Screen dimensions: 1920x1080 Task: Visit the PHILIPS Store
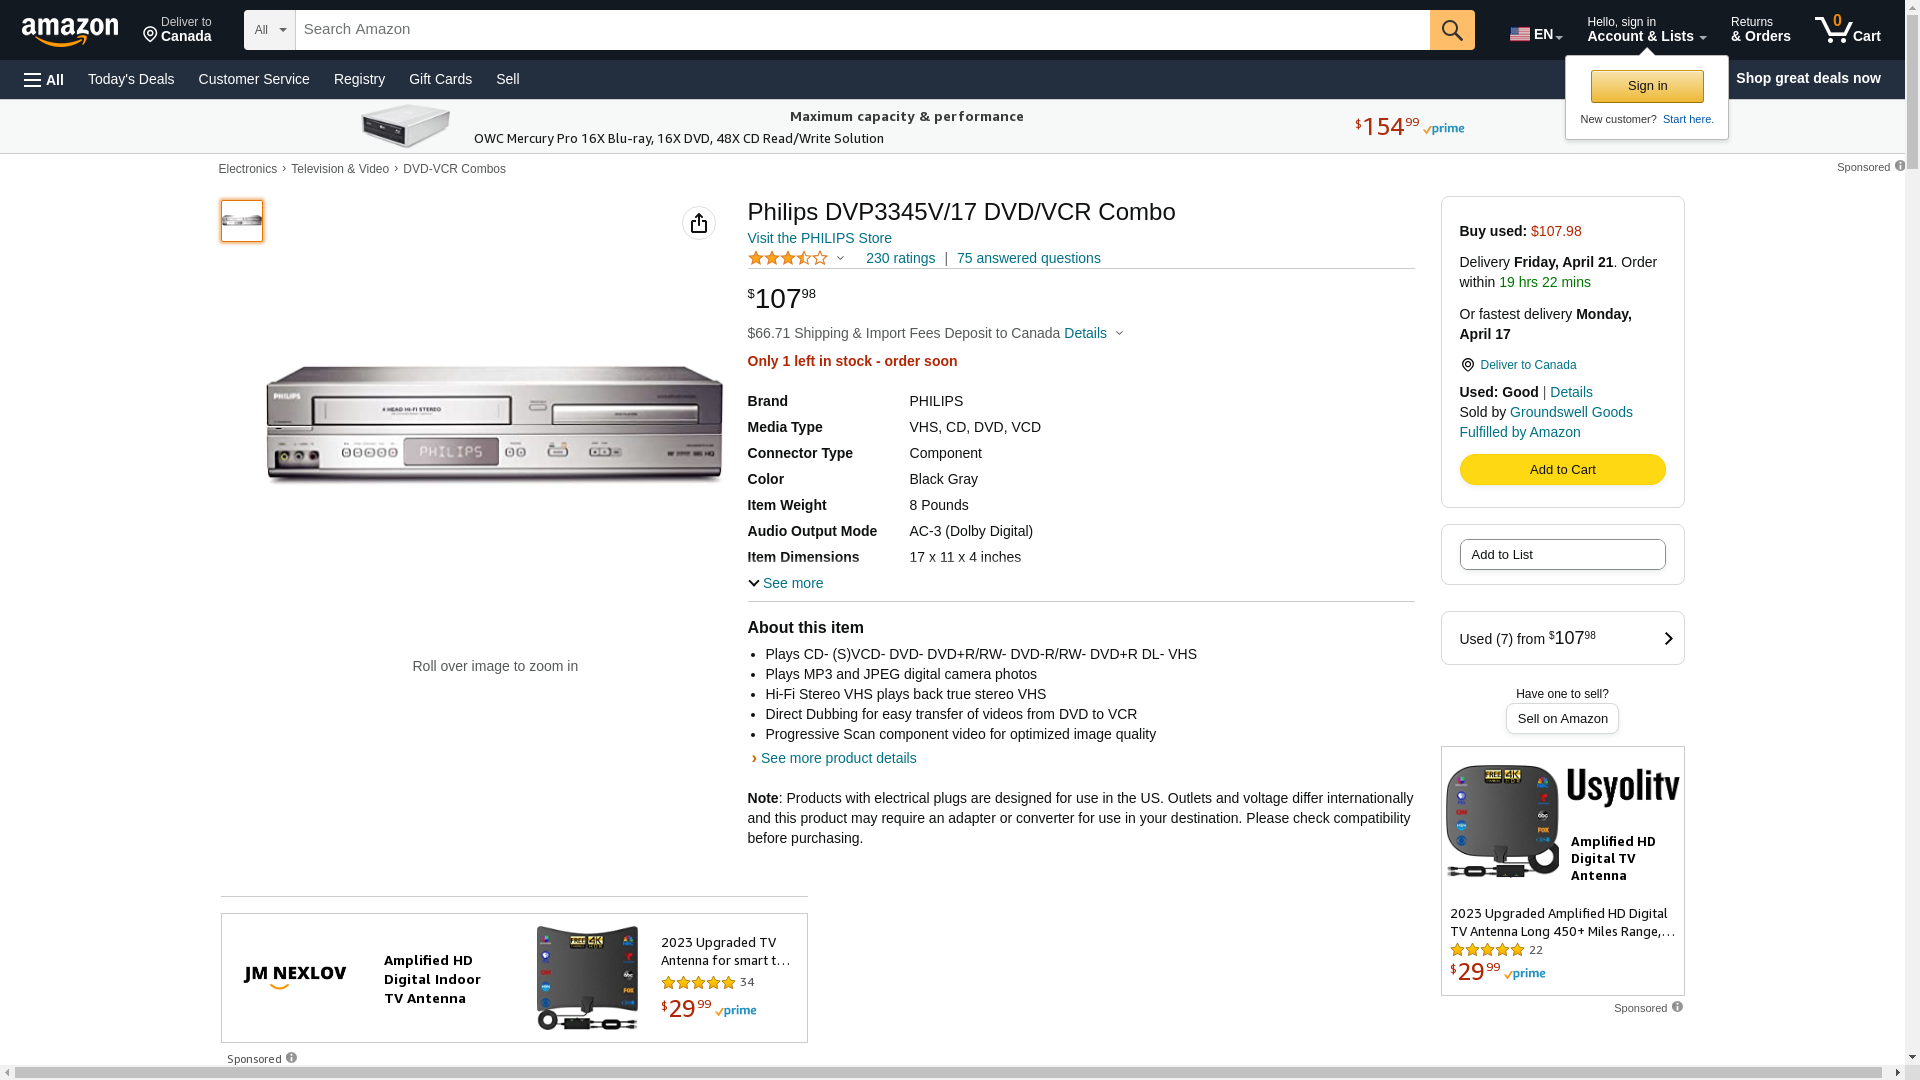coord(820,238)
